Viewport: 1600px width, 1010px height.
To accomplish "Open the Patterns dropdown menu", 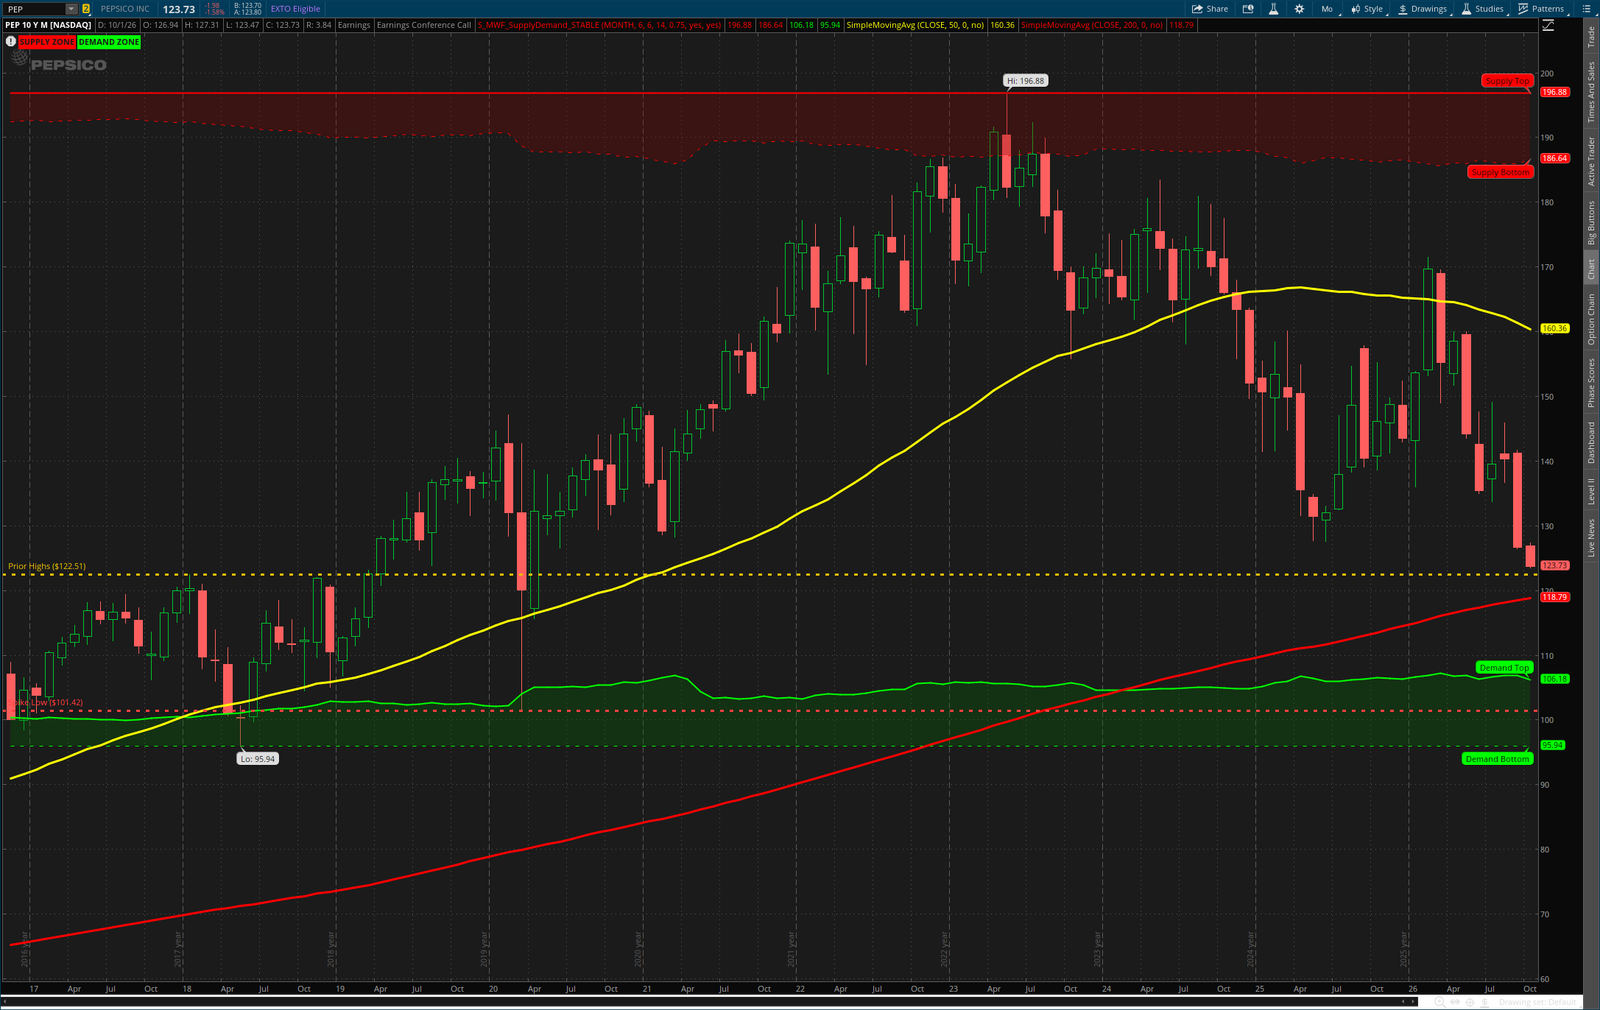I will coord(1542,9).
